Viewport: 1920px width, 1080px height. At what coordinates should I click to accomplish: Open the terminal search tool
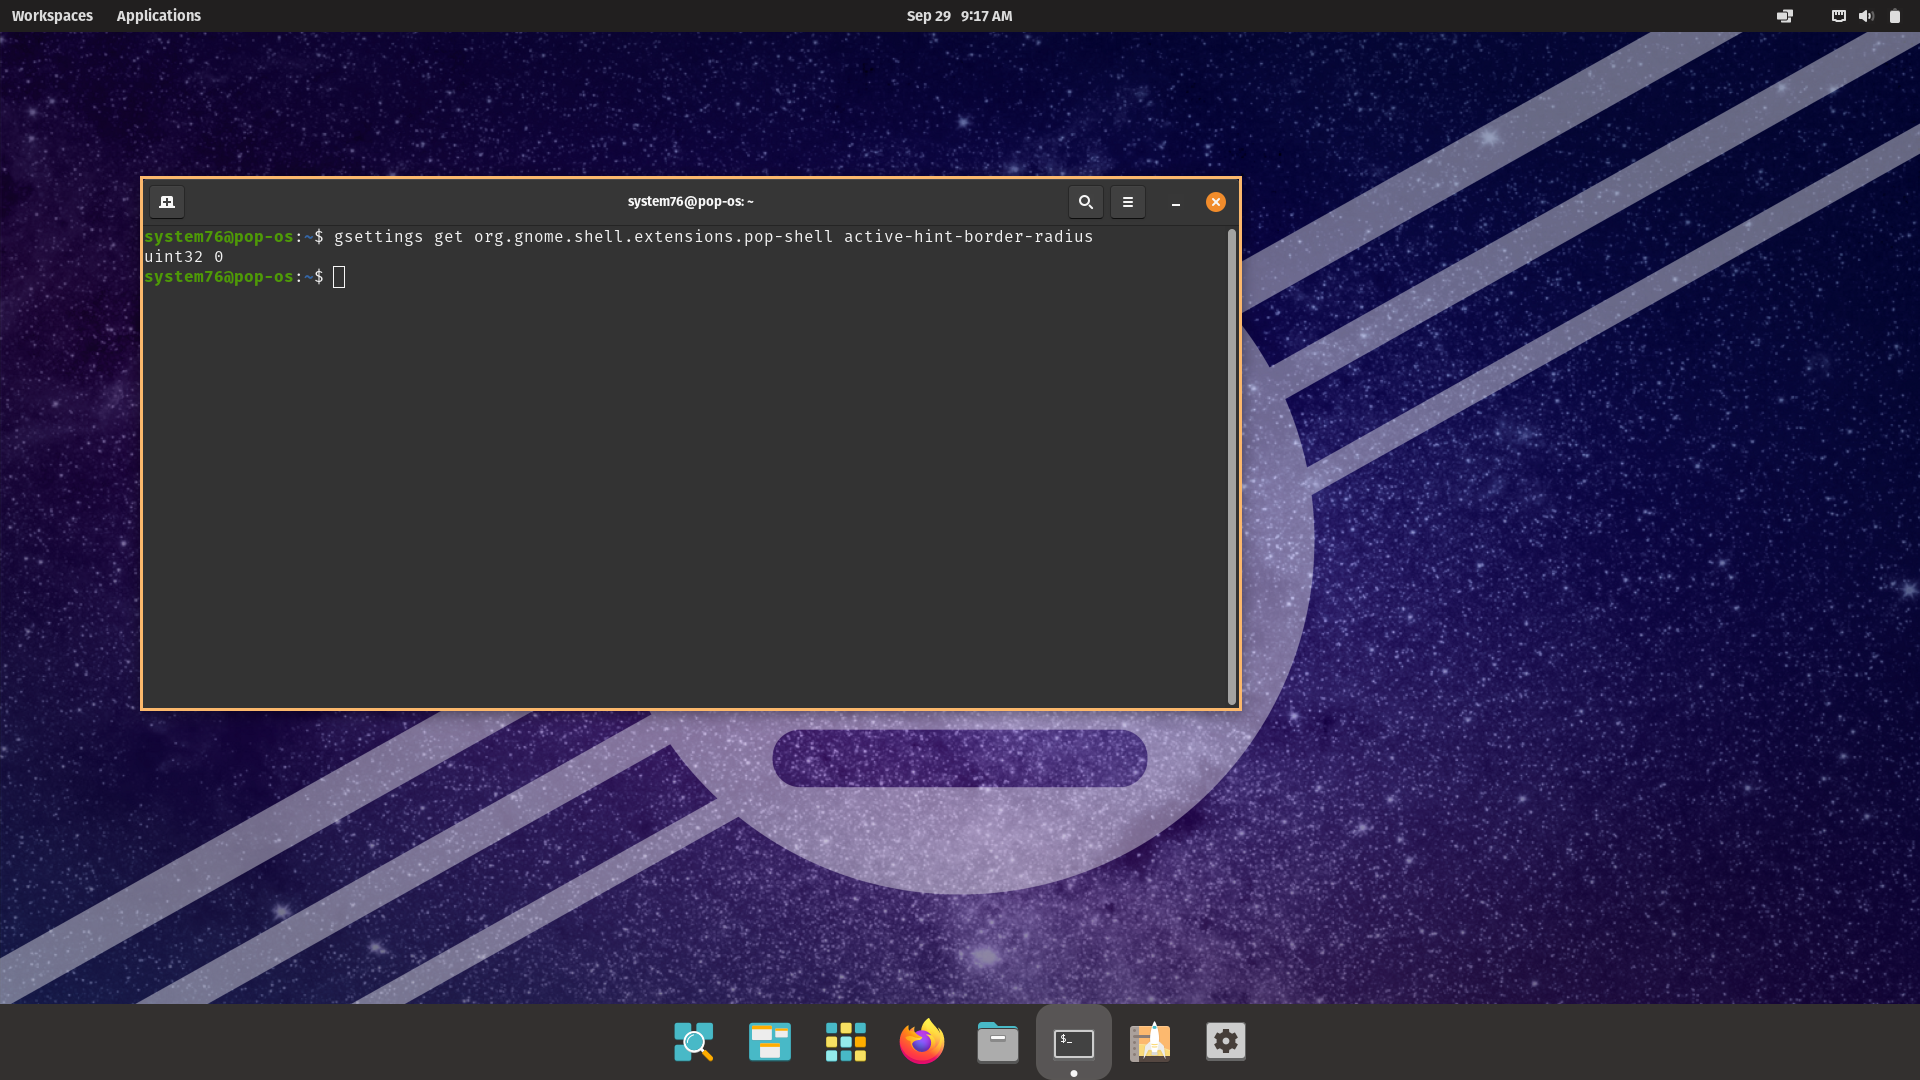pyautogui.click(x=1085, y=202)
